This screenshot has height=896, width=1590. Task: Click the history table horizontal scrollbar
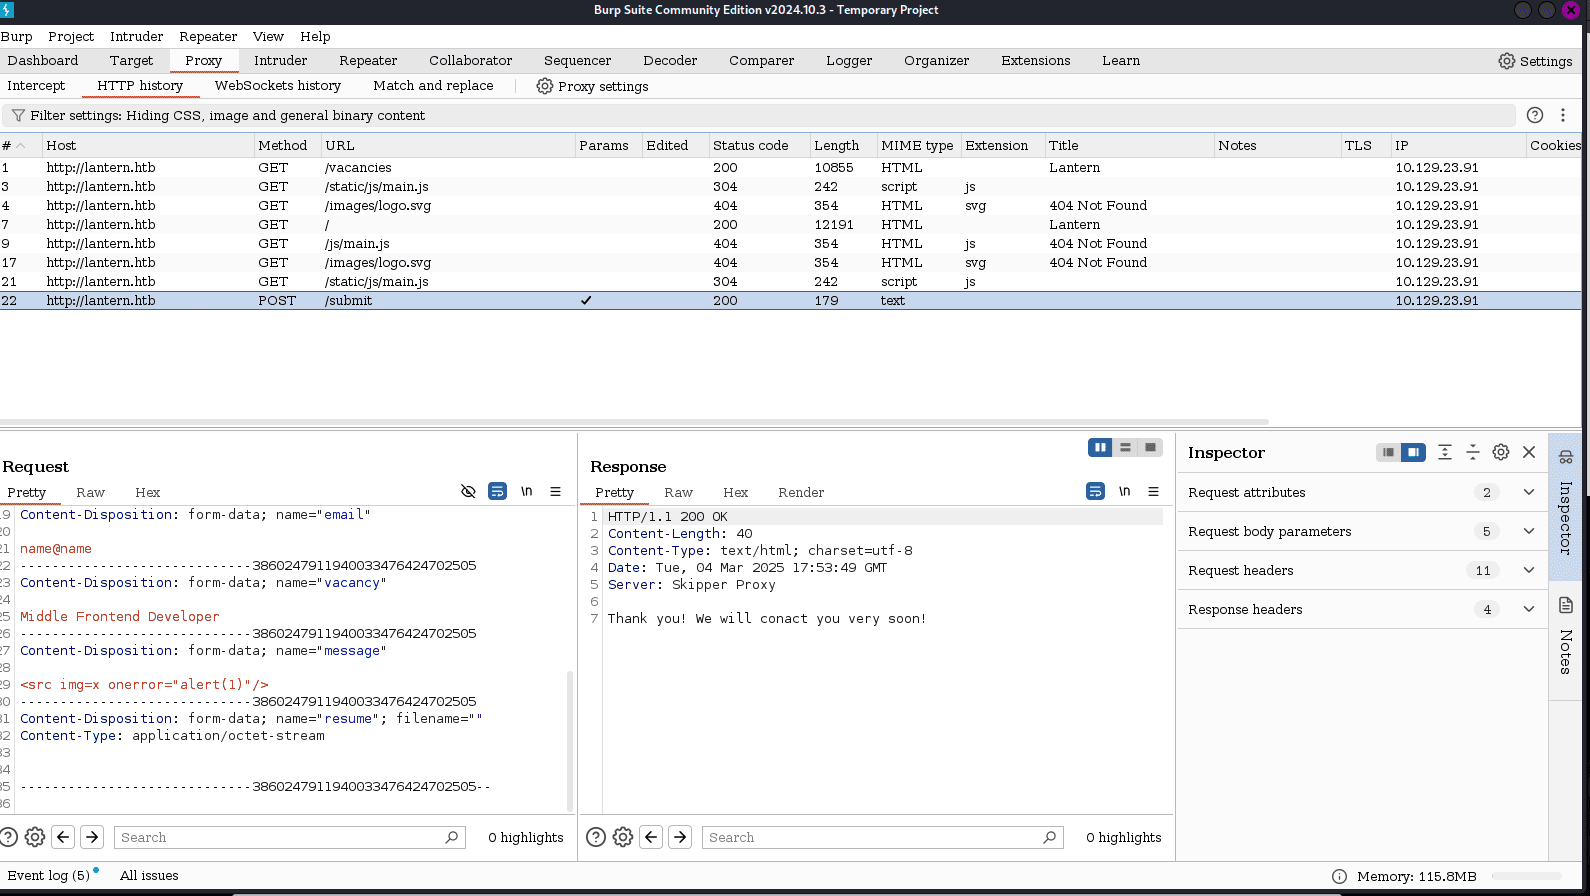[x=634, y=422]
